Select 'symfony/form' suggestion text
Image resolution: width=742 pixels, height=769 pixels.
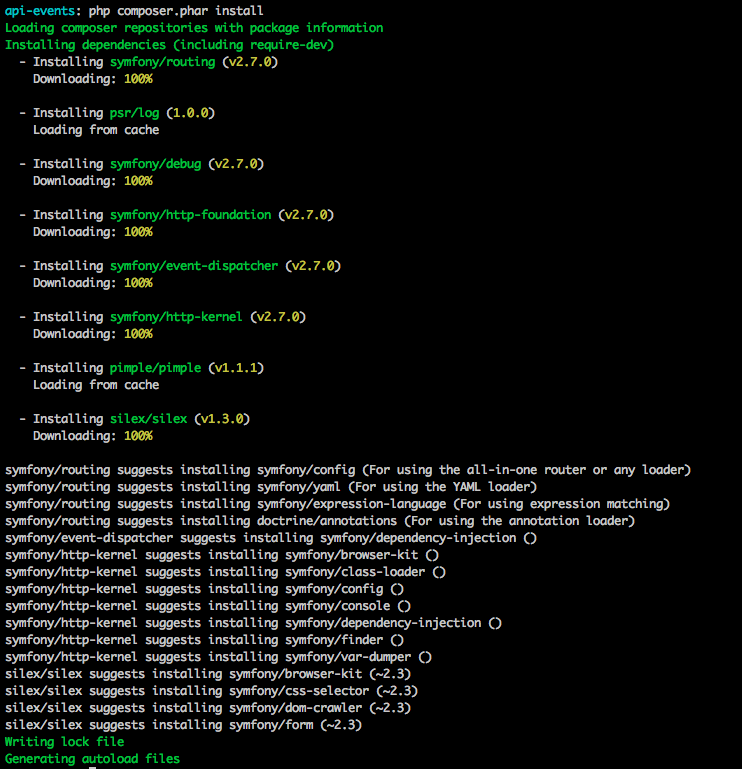point(271,725)
